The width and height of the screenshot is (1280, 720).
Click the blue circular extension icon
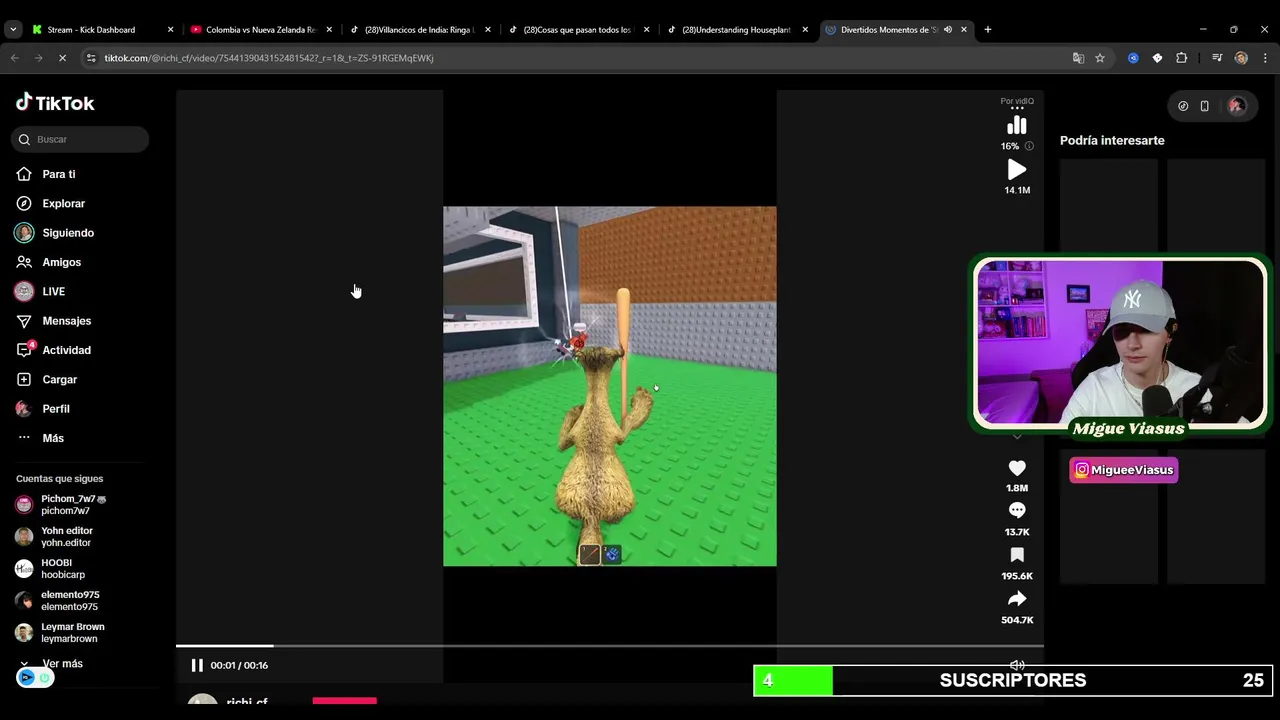coord(1133,58)
